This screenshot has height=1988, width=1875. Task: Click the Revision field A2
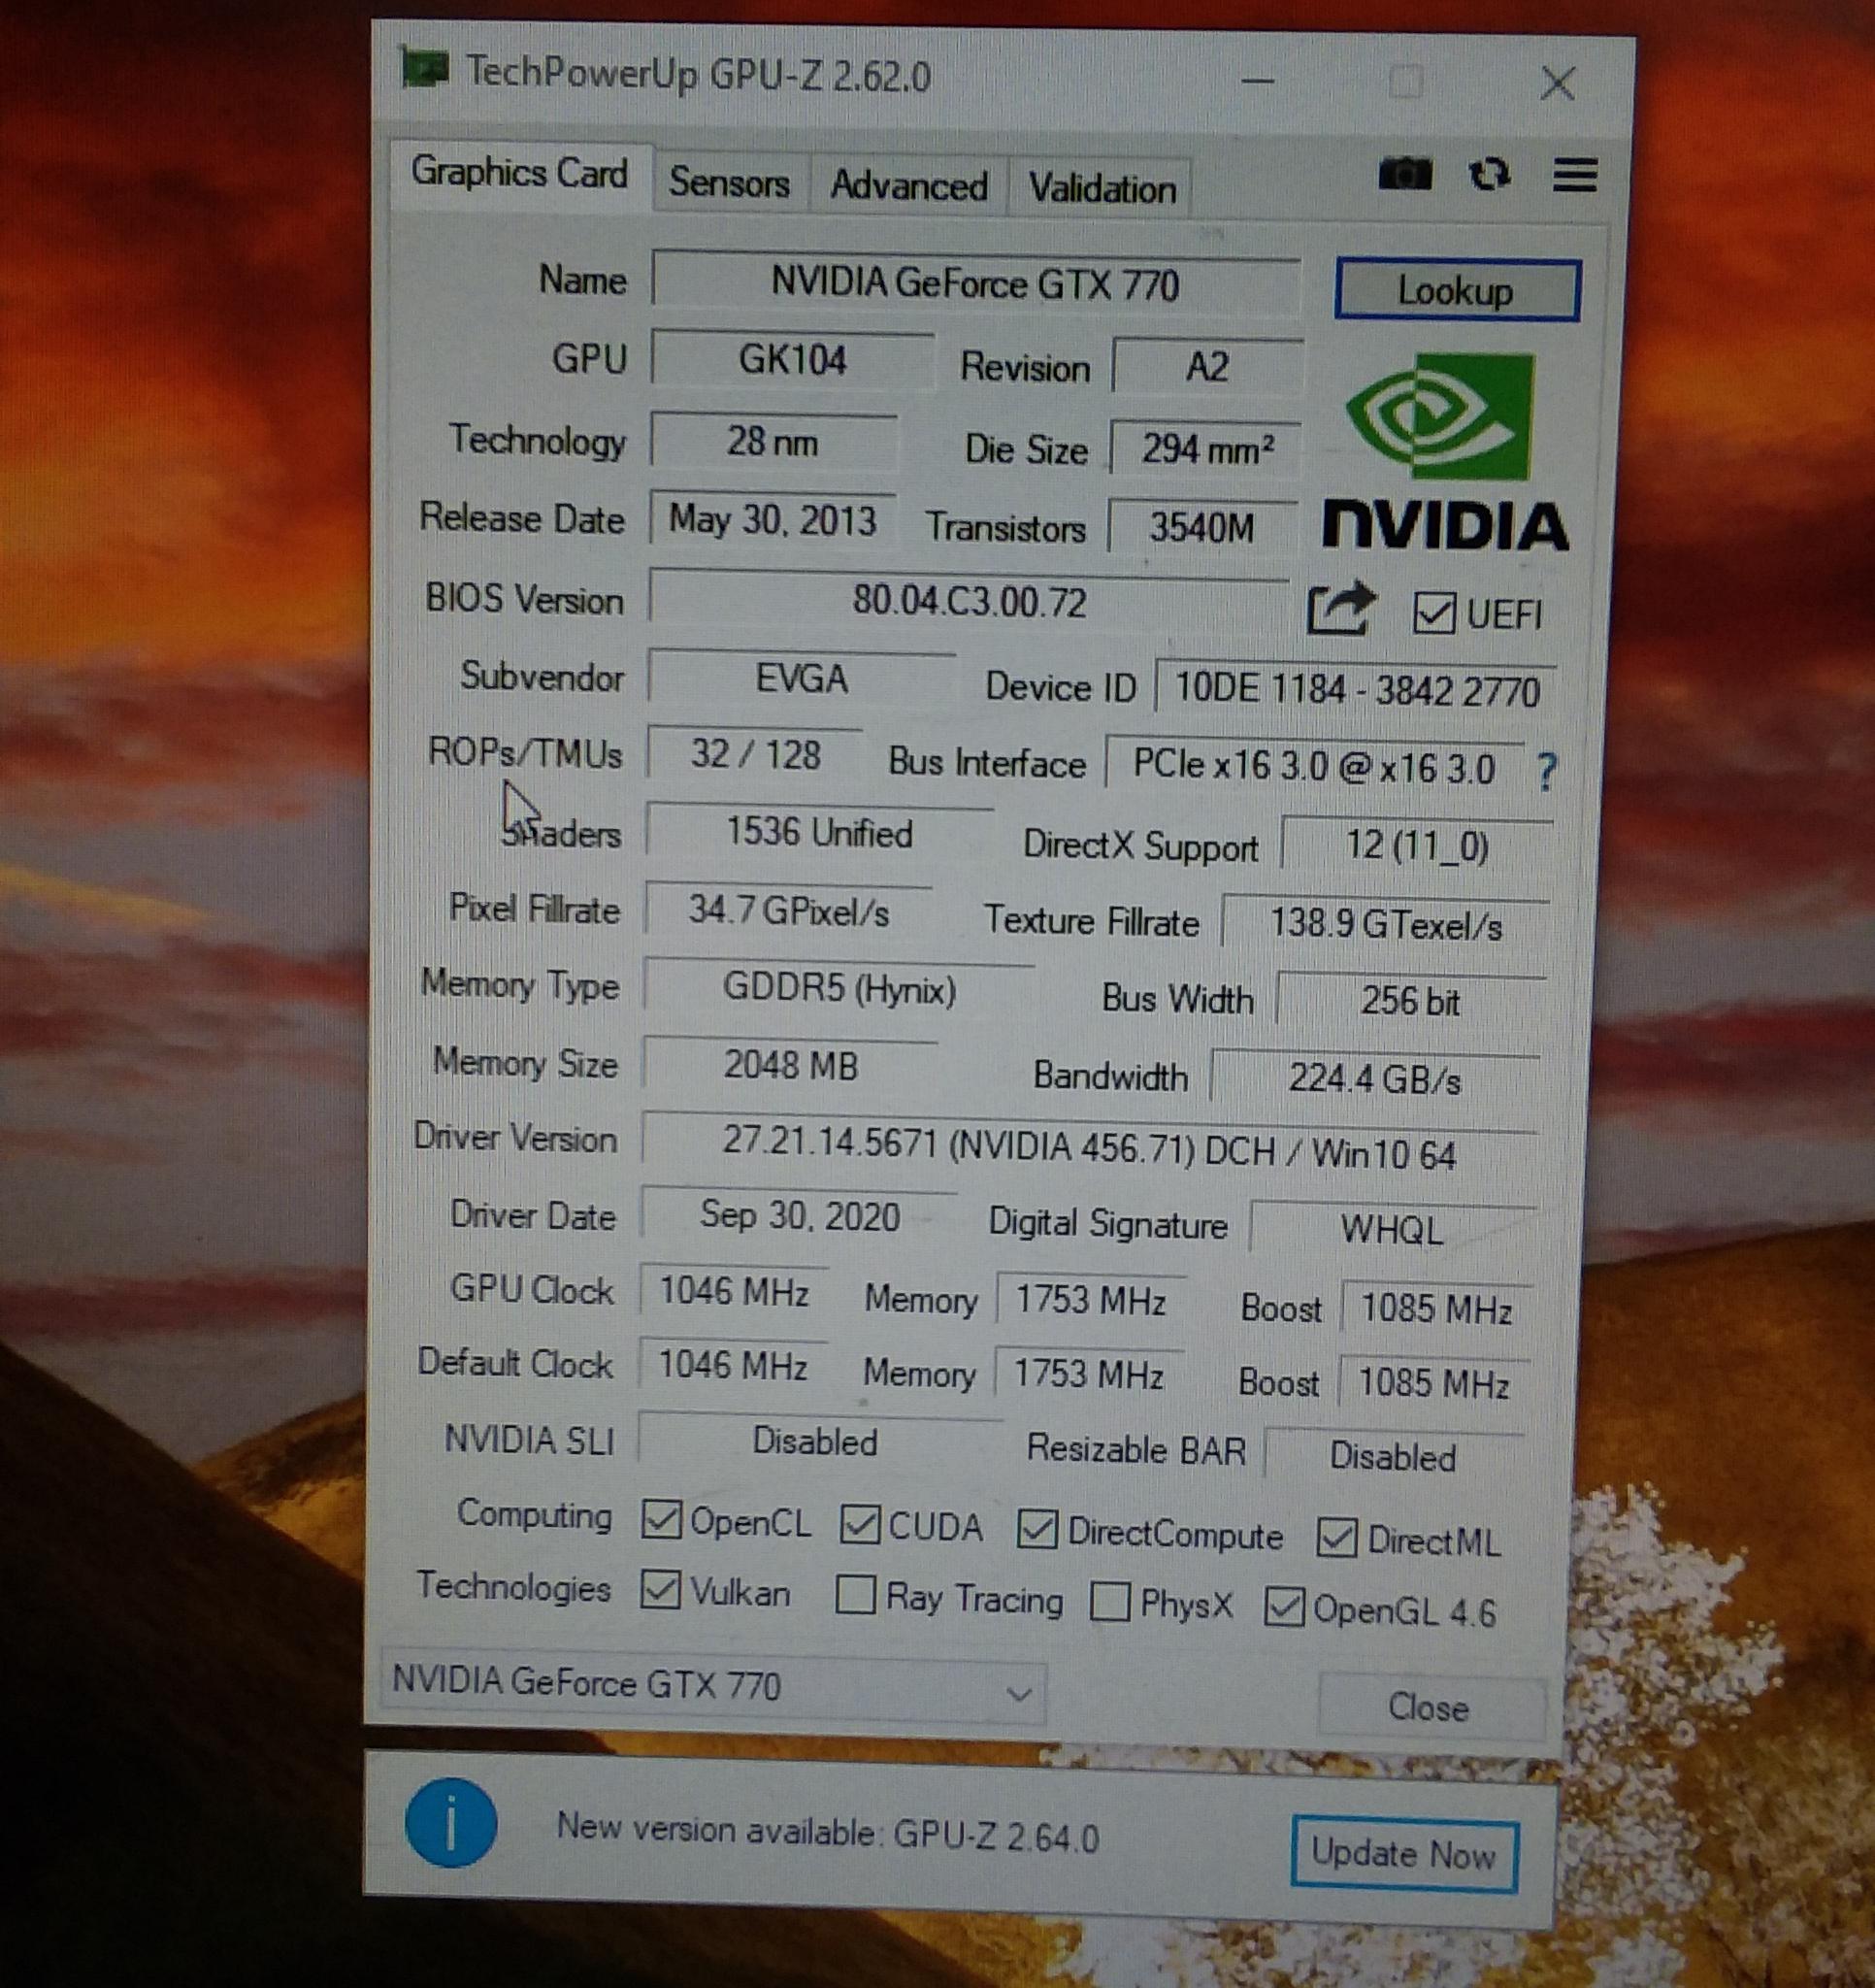click(x=1207, y=366)
